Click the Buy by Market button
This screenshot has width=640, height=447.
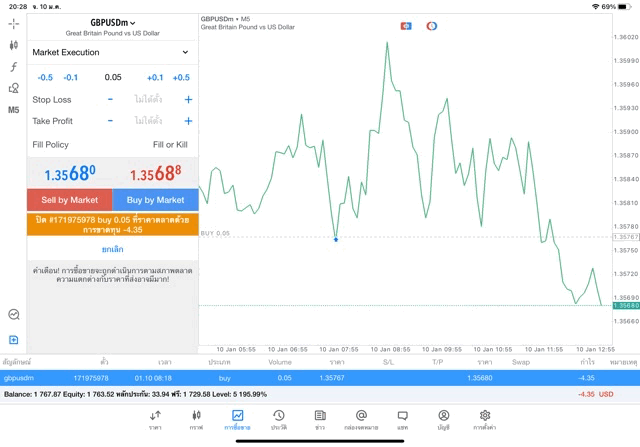coord(155,200)
